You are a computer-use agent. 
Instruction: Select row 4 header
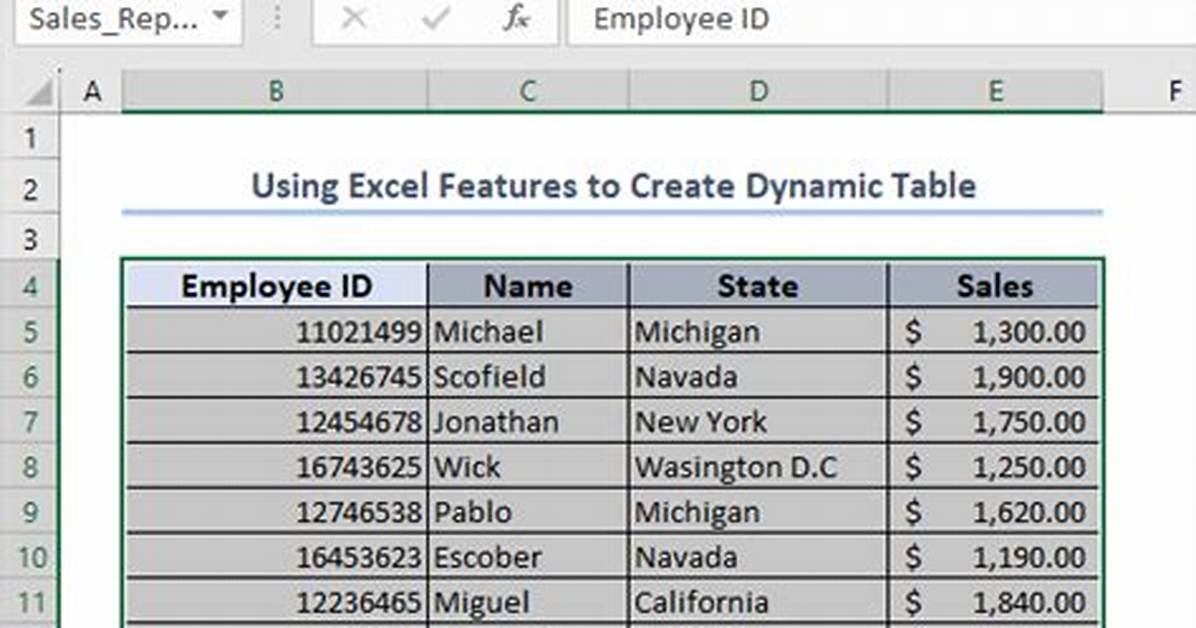[x=30, y=286]
